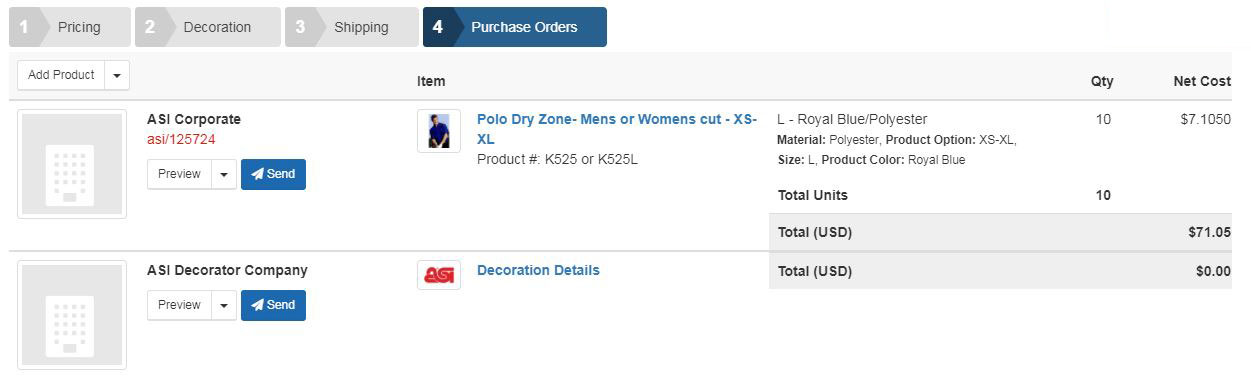Send the ASI Corporate purchase order
This screenshot has height=389, width=1251.
click(x=273, y=174)
